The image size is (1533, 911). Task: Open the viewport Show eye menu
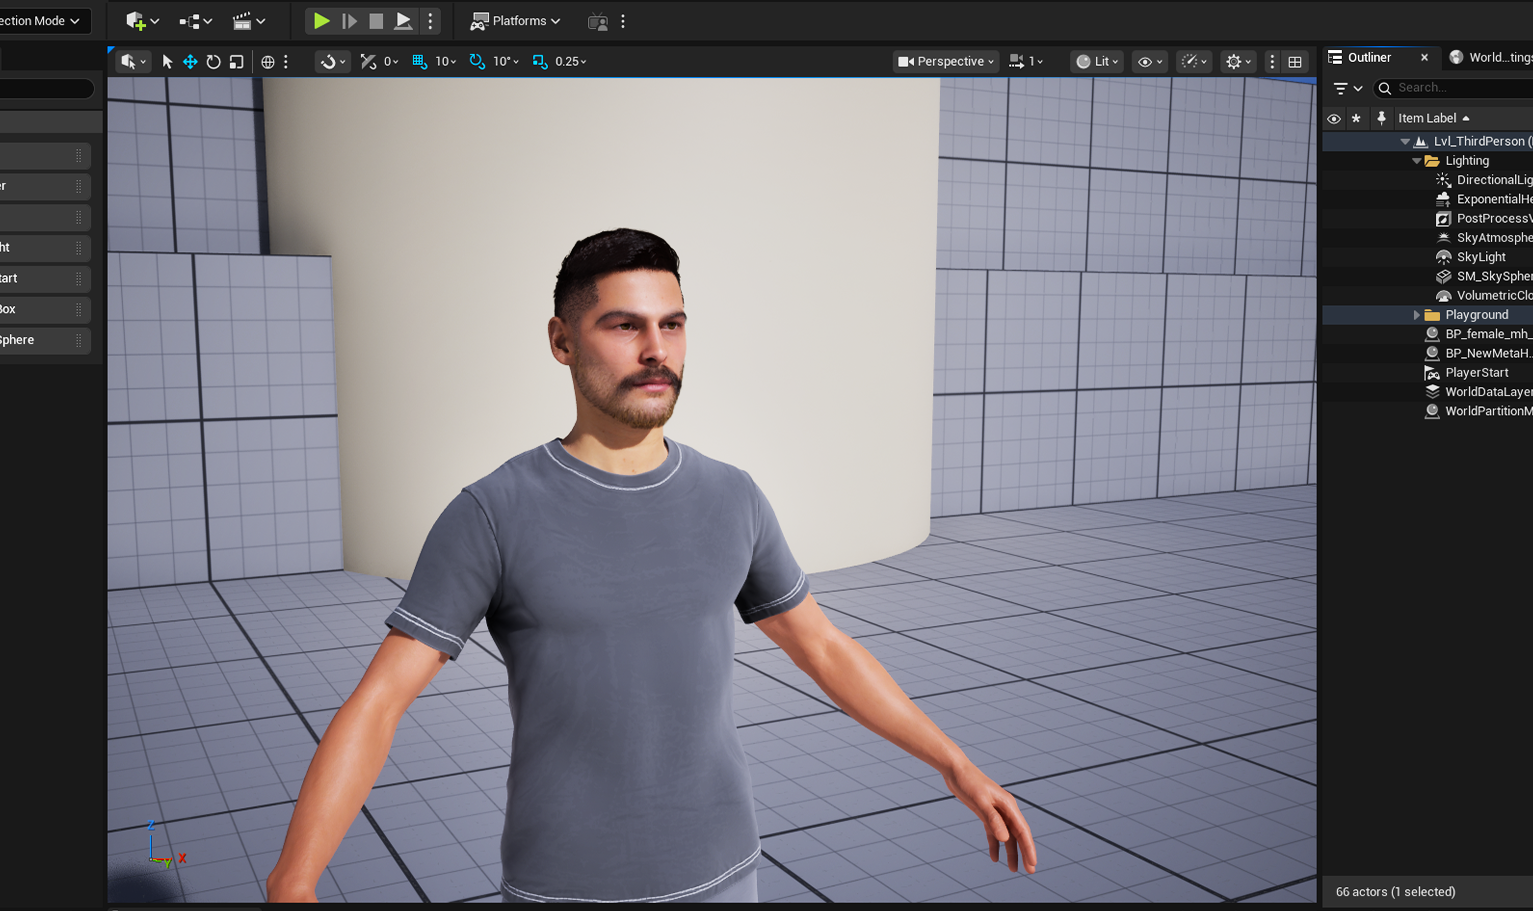pyautogui.click(x=1150, y=61)
